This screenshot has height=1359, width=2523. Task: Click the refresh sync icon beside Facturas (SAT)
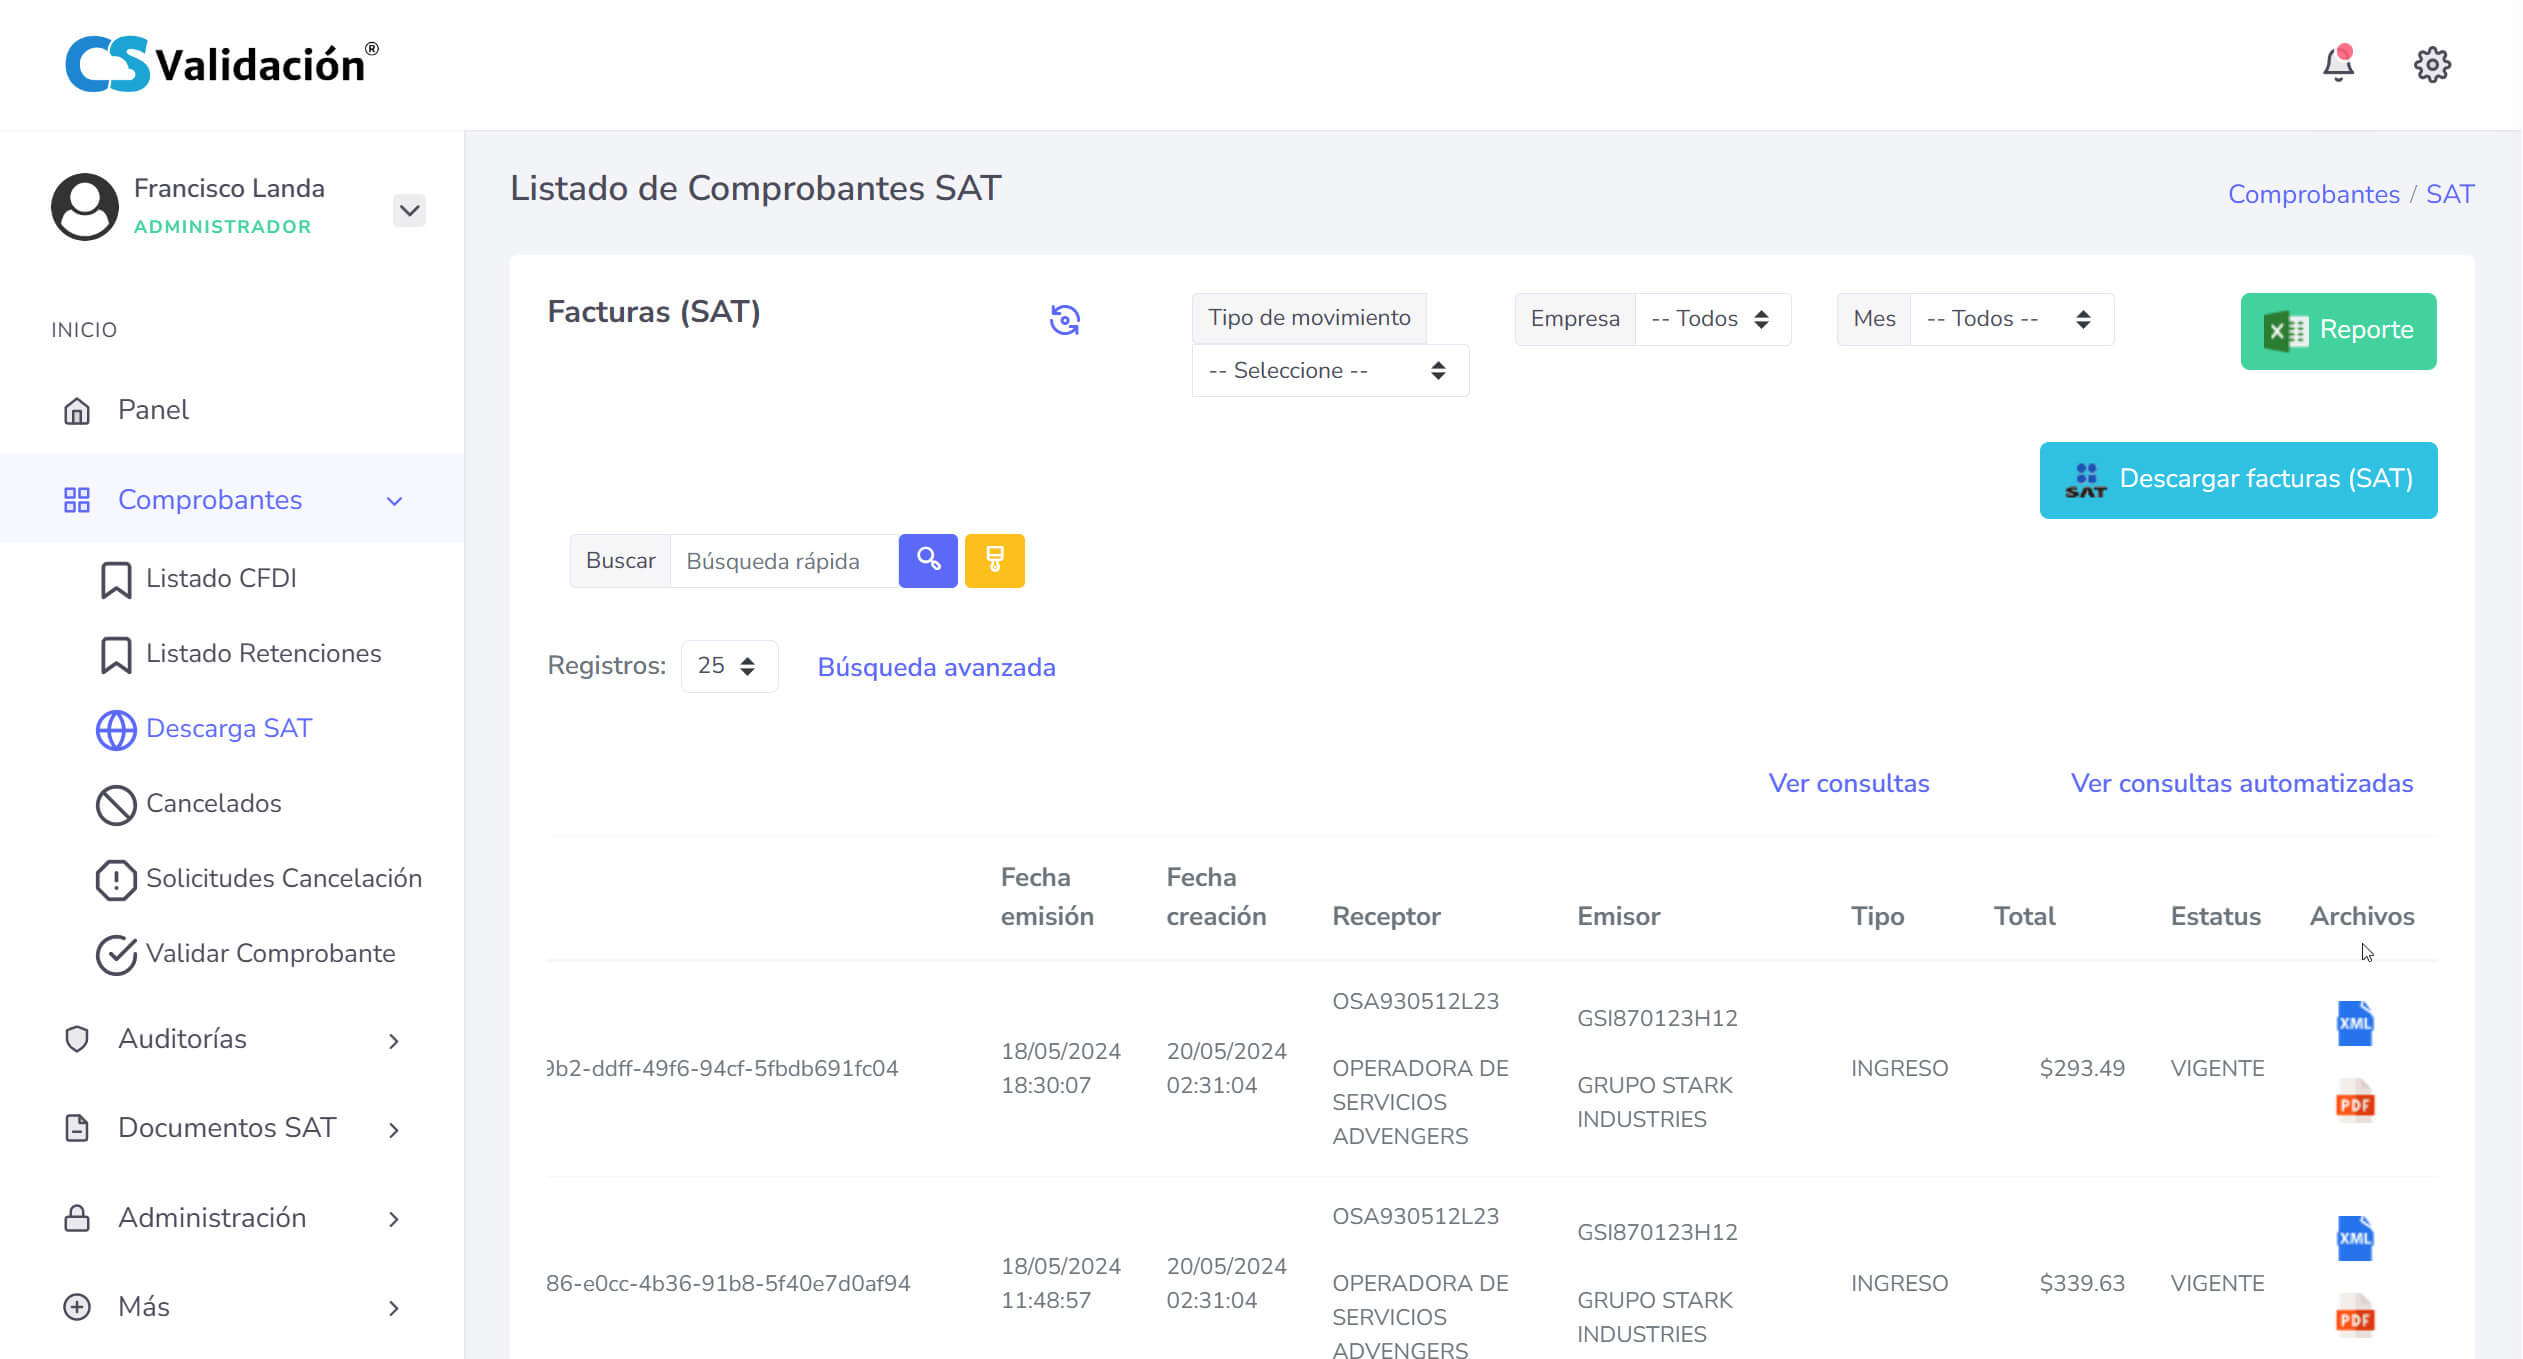click(x=1064, y=320)
